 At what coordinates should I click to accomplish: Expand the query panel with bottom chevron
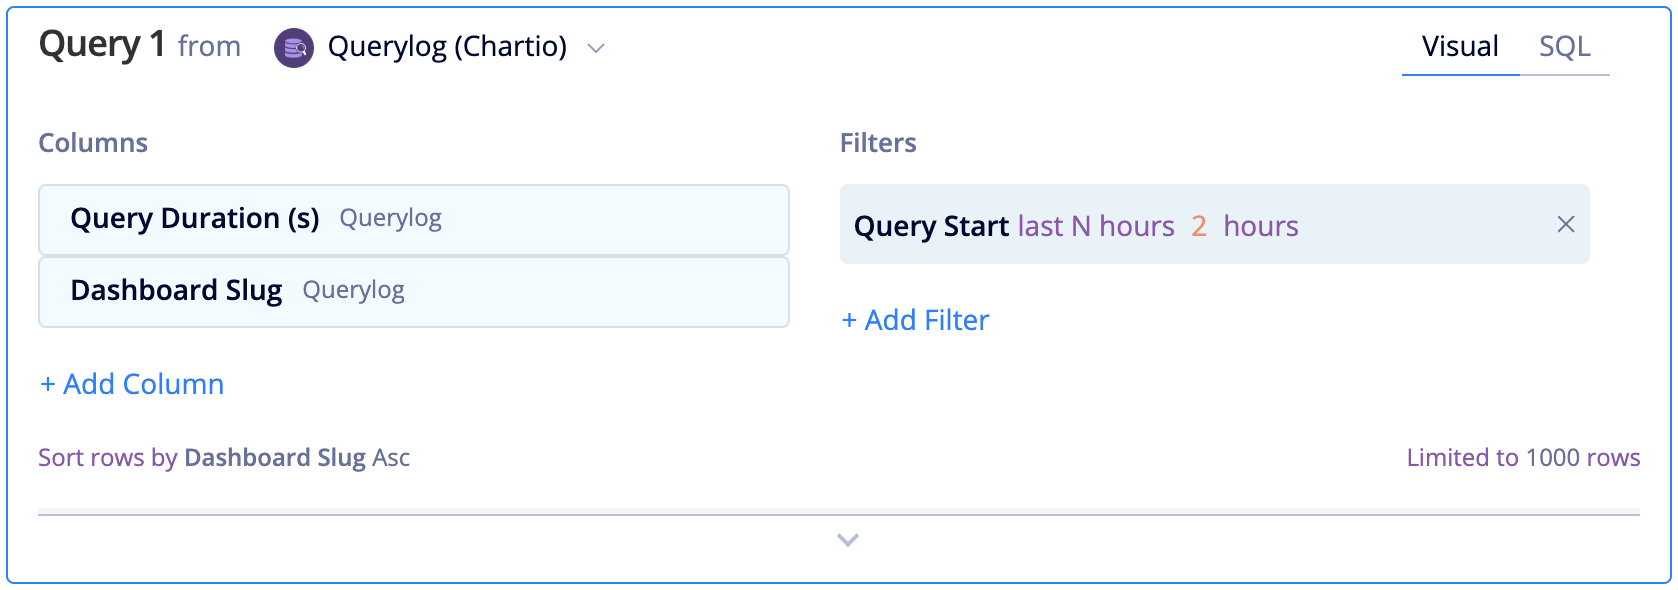click(x=848, y=540)
